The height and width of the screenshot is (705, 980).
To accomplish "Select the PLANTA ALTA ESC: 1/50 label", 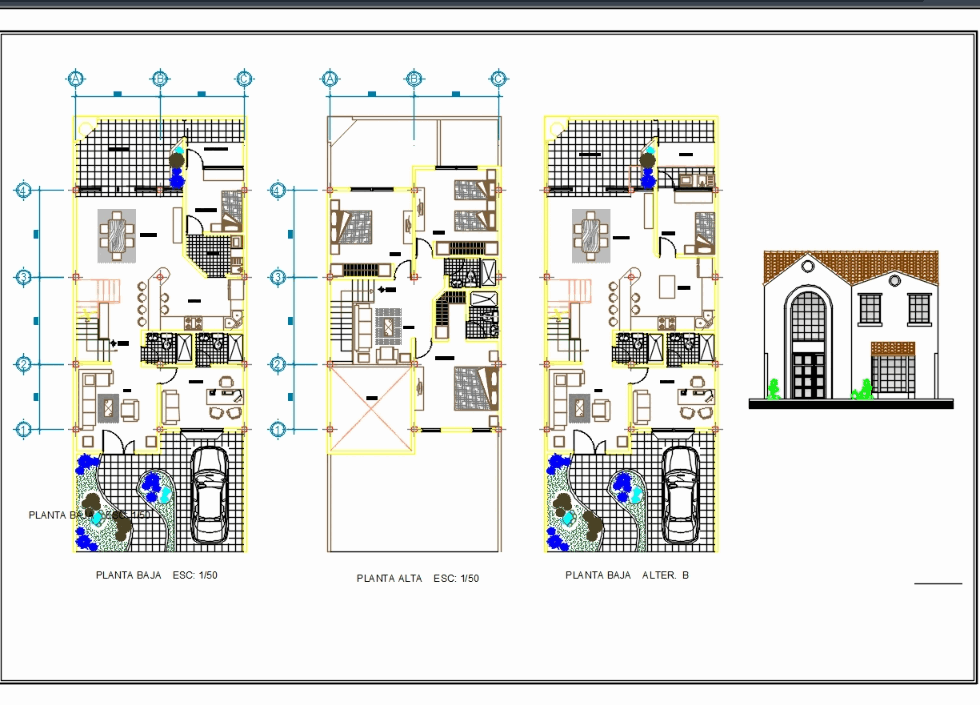I will pyautogui.click(x=415, y=577).
